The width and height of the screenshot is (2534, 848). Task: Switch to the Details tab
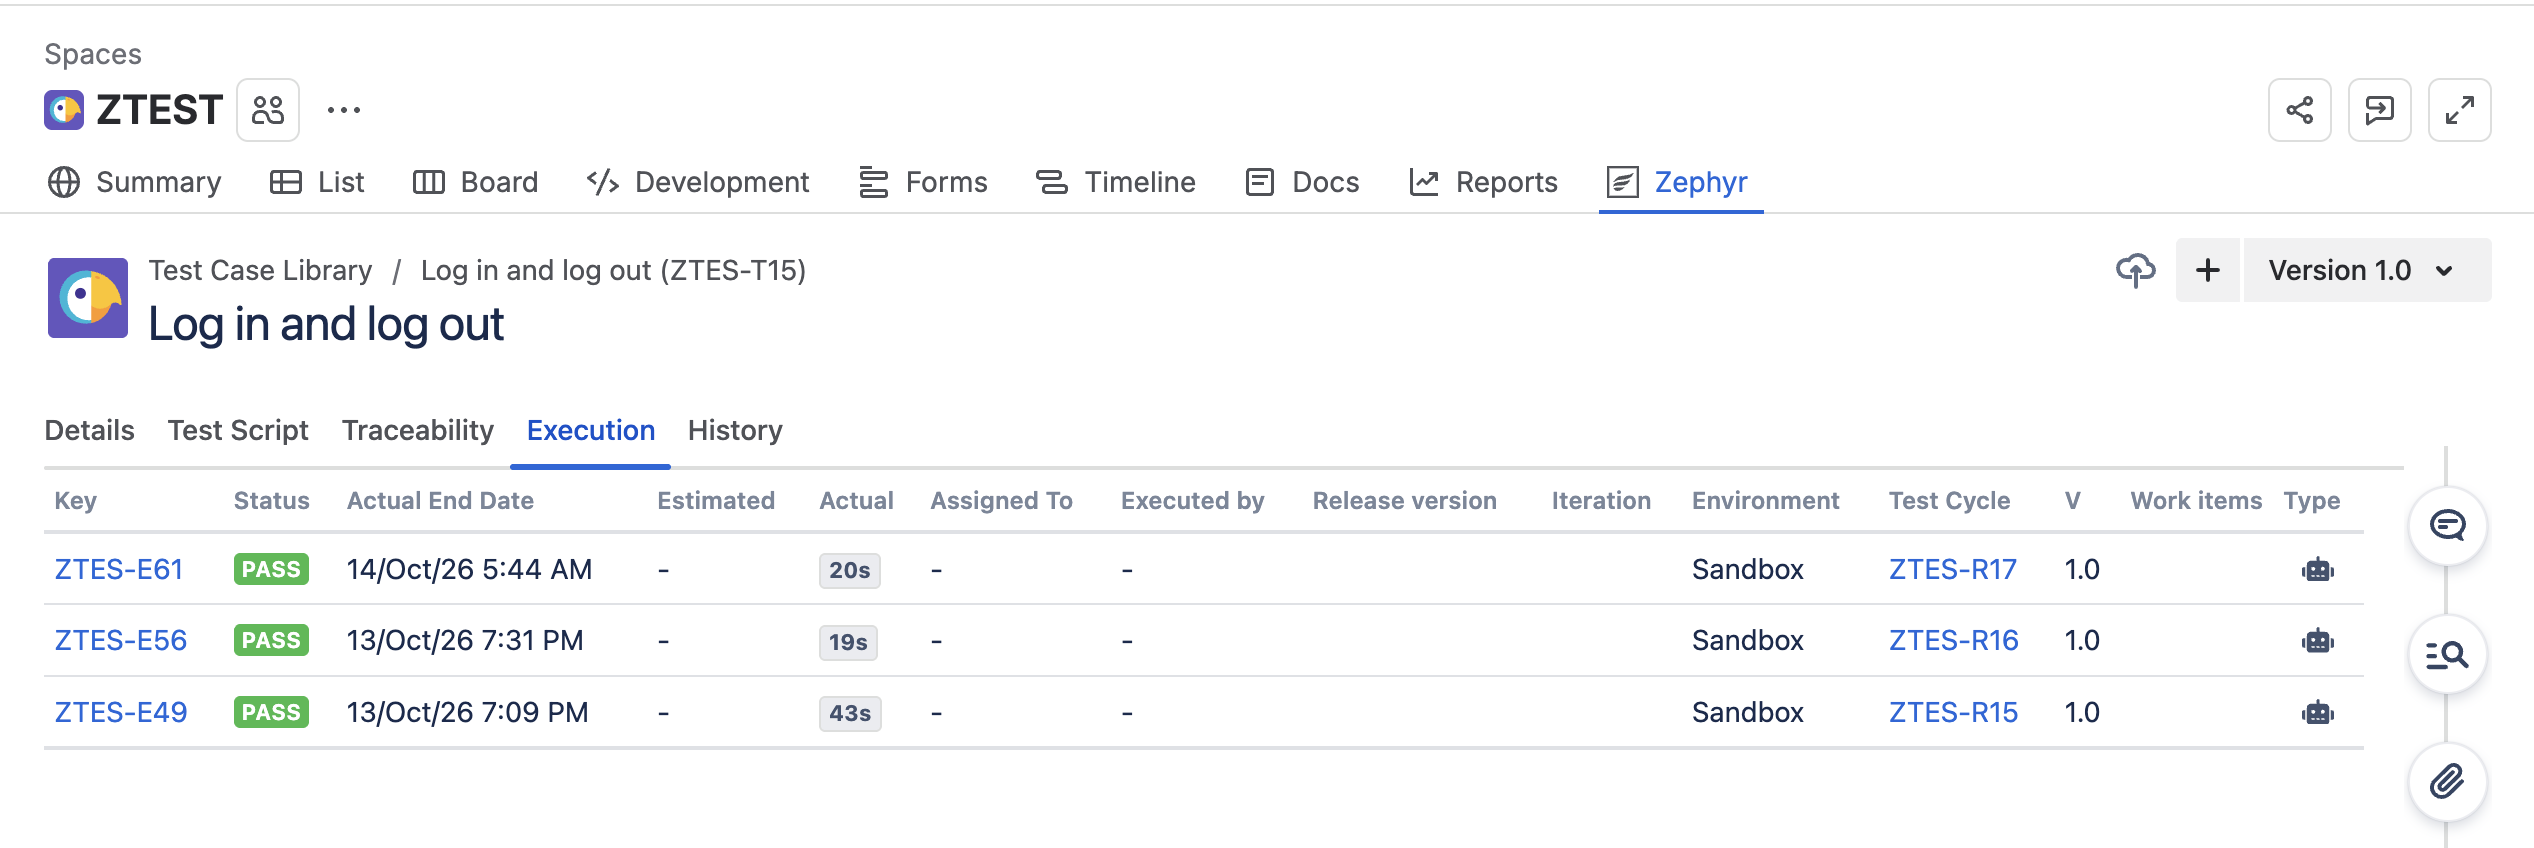pos(89,430)
